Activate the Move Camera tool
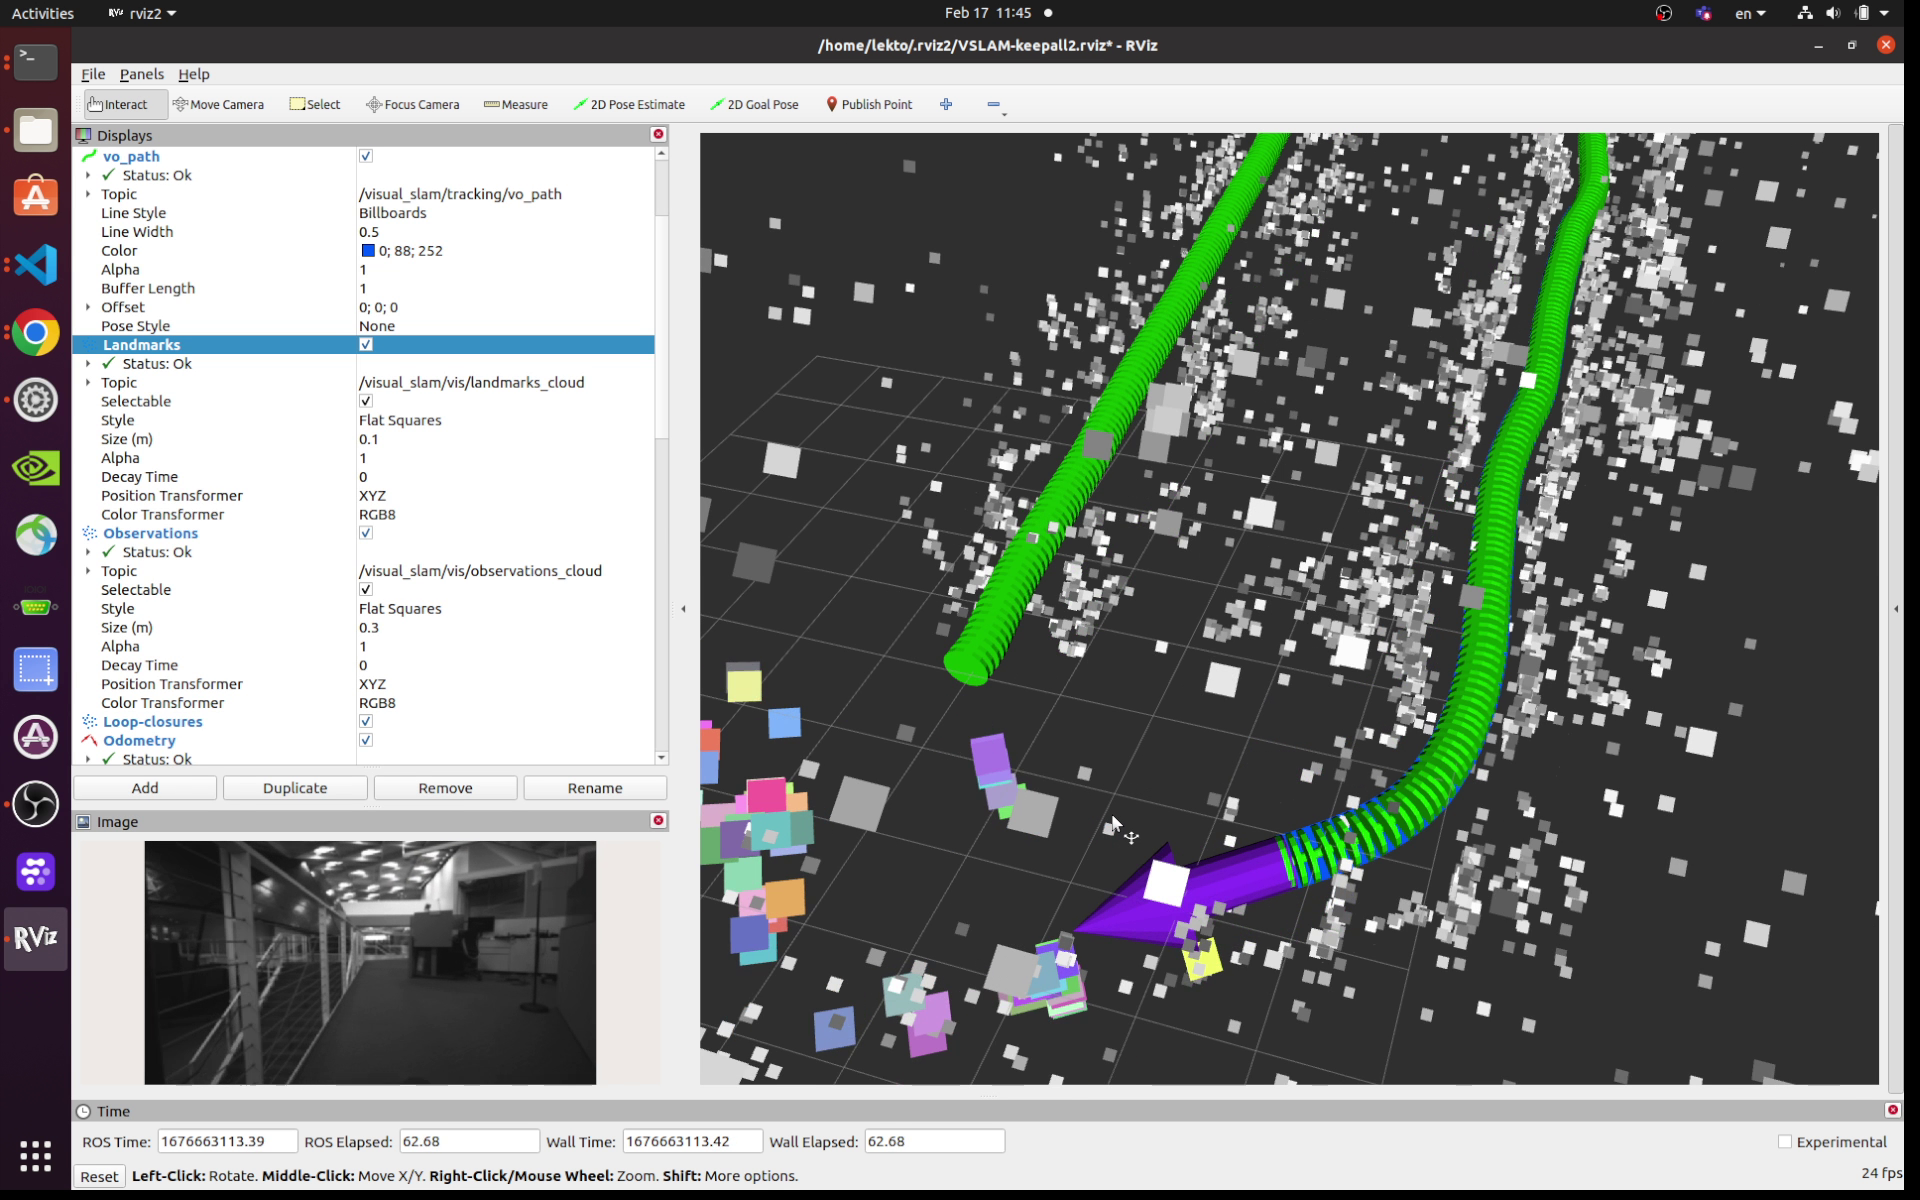The height and width of the screenshot is (1200, 1920). point(219,104)
